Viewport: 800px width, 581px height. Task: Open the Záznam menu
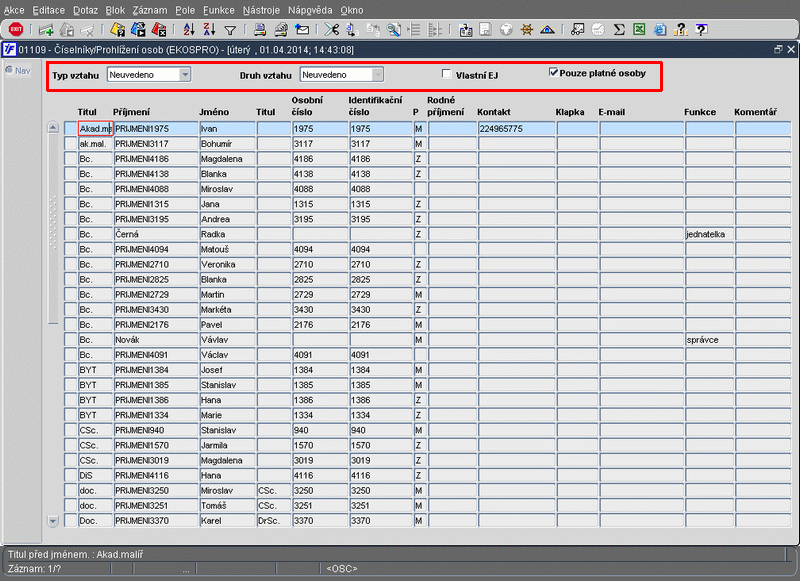coord(150,9)
